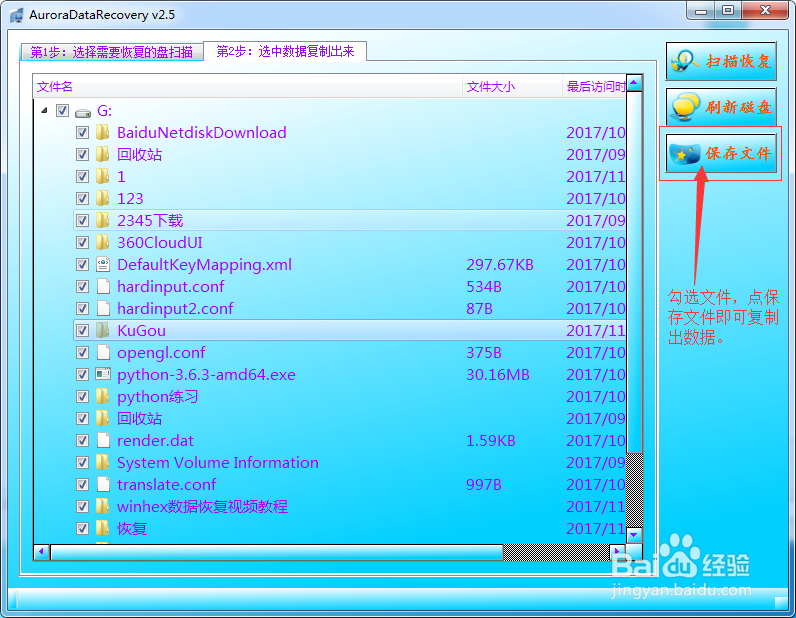Click the horizontal scrollbar right arrow
This screenshot has width=796, height=618.
[617, 551]
